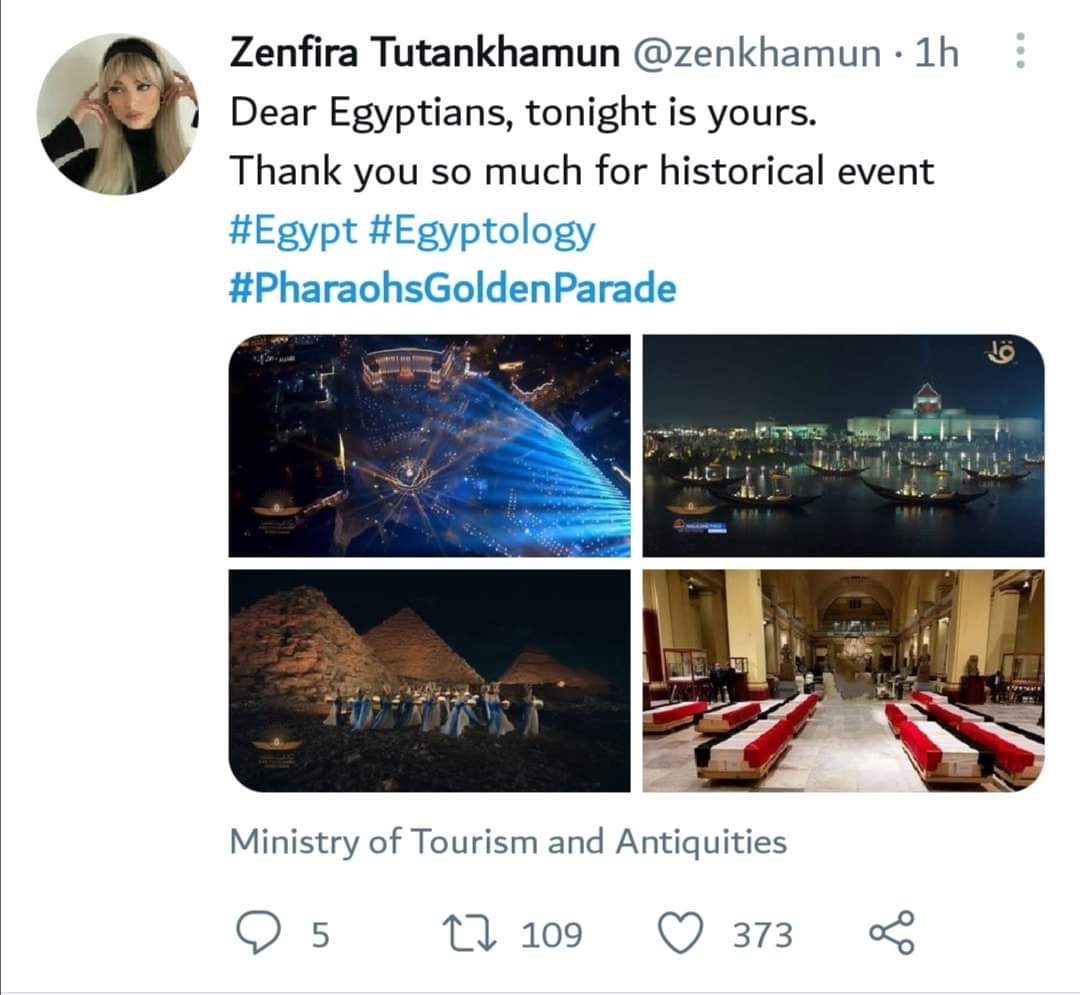
Task: Open the #Egypt hashtag
Action: tap(293, 231)
